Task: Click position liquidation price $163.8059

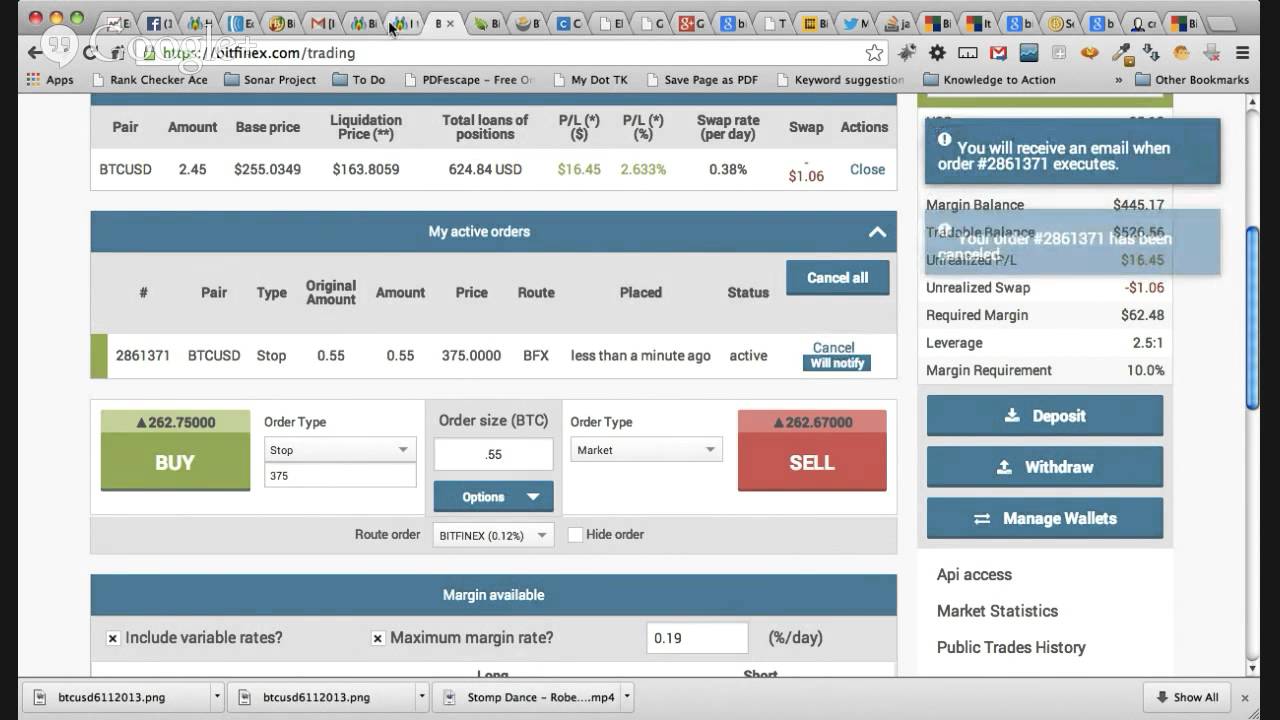Action: [x=366, y=169]
